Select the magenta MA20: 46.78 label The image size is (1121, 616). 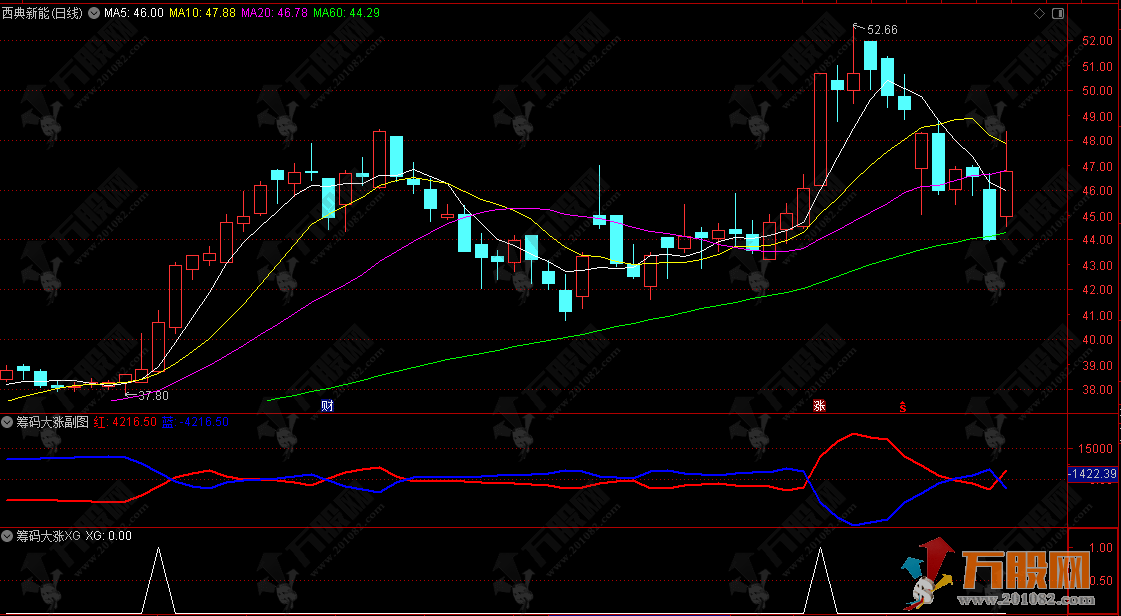click(x=275, y=13)
